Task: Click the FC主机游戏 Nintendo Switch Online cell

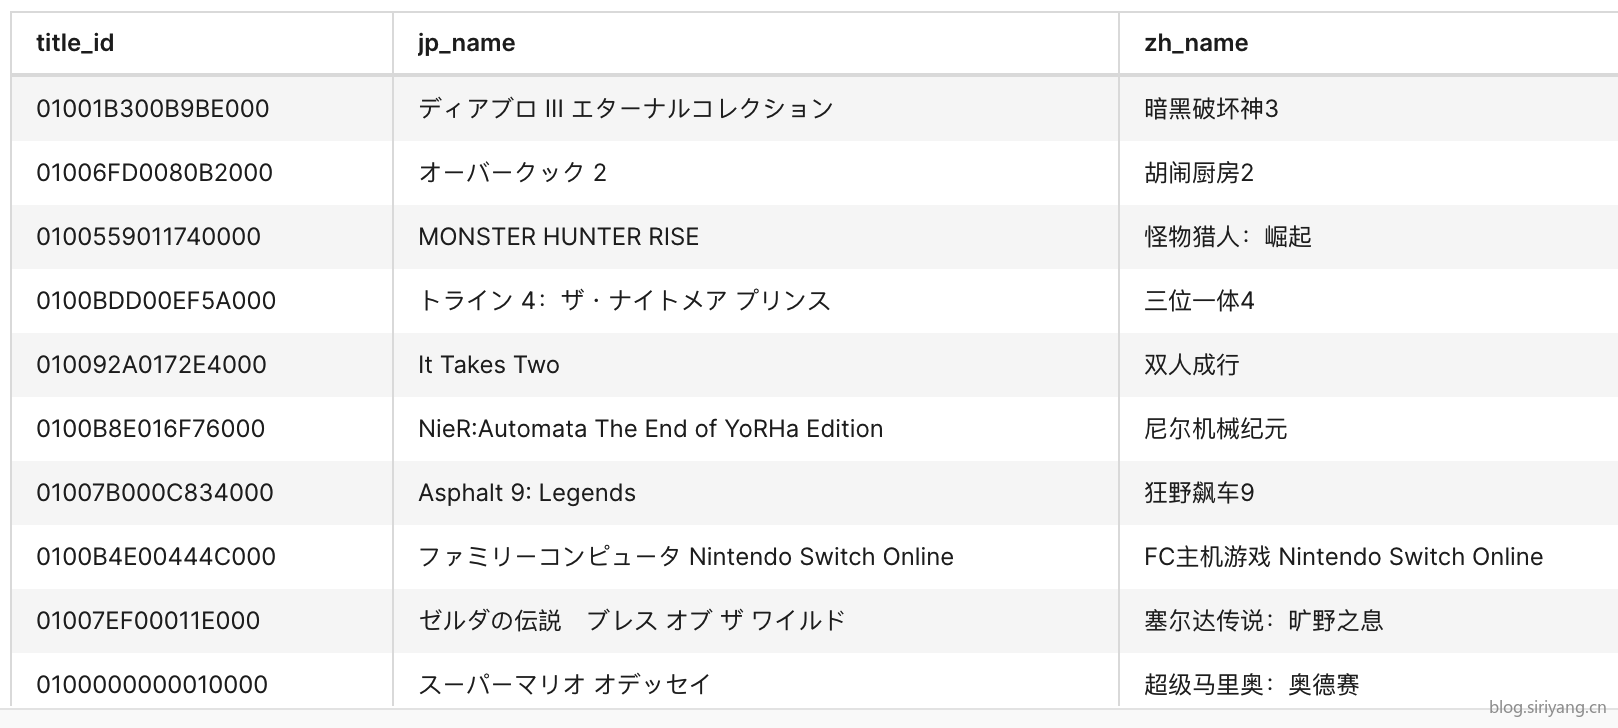Action: 1369,557
